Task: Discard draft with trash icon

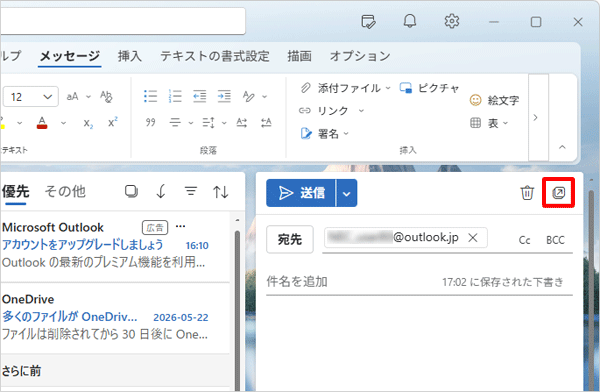Action: [x=527, y=192]
